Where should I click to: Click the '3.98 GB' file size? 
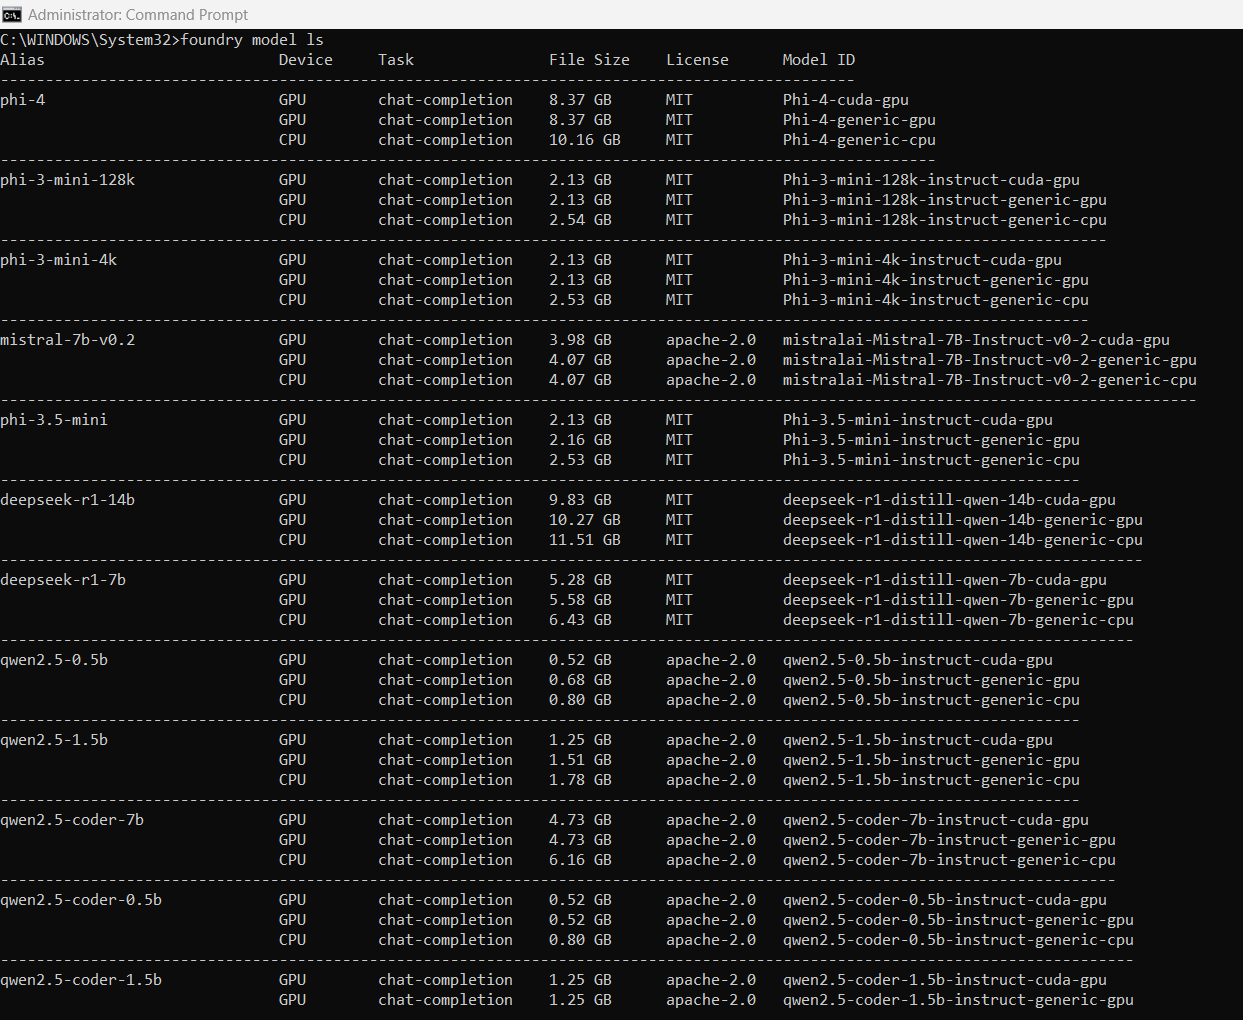[x=580, y=340]
